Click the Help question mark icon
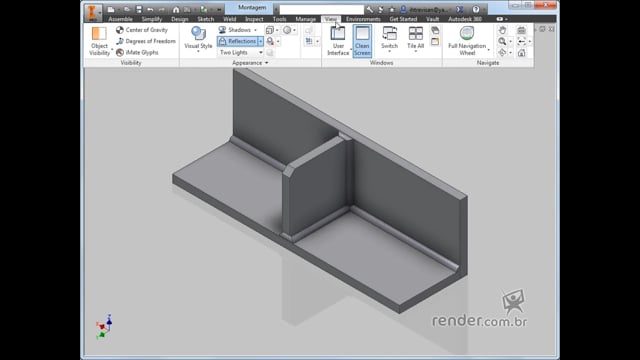Image resolution: width=640 pixels, height=360 pixels. (x=476, y=9)
